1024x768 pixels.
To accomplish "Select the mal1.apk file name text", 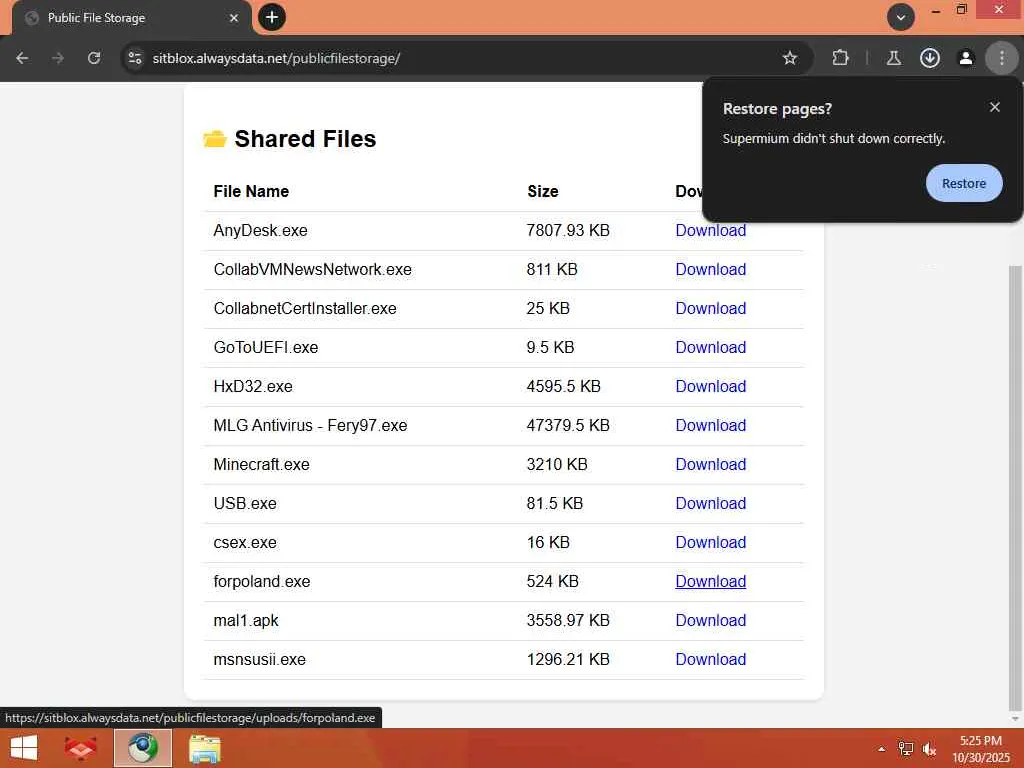I will pyautogui.click(x=246, y=620).
